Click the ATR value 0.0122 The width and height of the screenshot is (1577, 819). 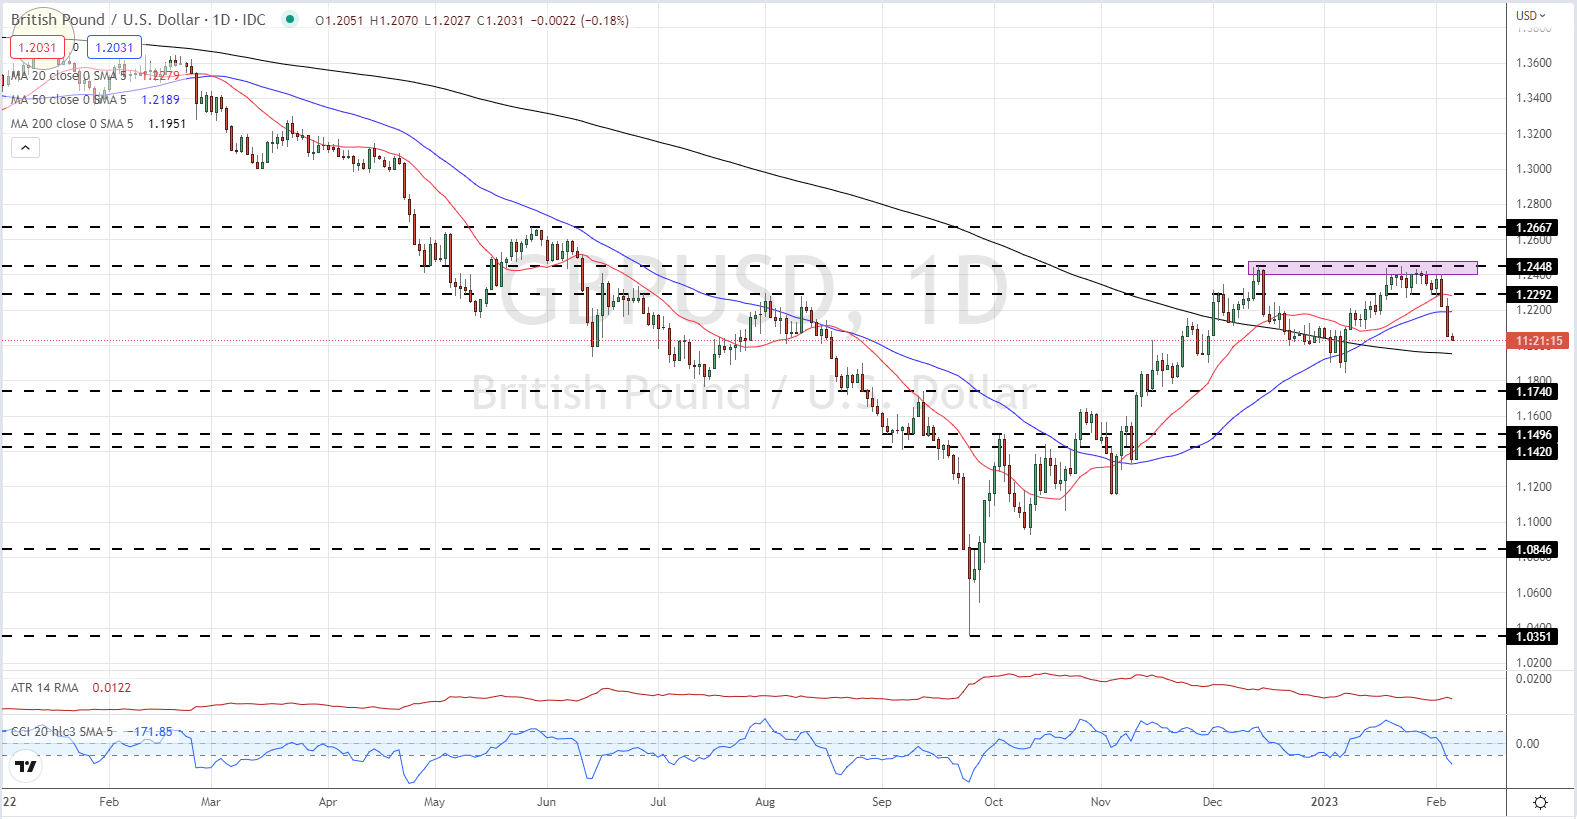click(x=112, y=688)
